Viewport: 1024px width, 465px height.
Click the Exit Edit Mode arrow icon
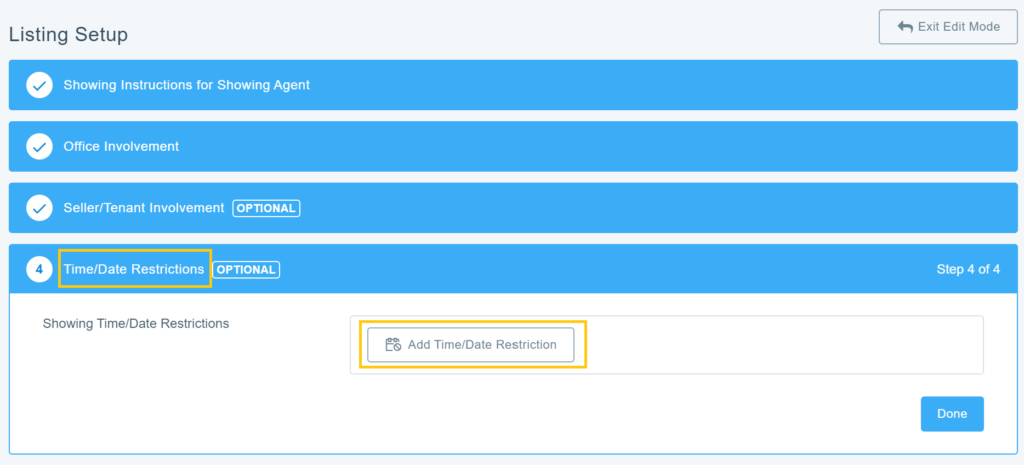pyautogui.click(x=905, y=27)
